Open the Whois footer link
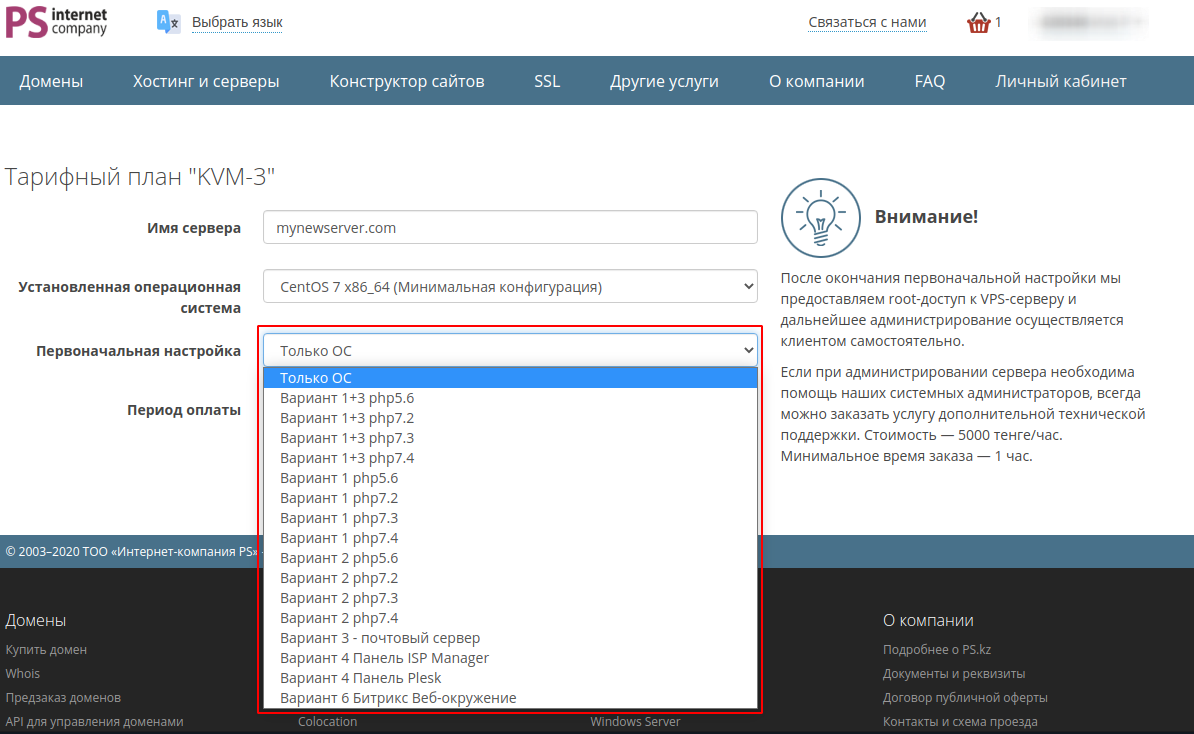Viewport: 1194px width, 734px height. 23,673
